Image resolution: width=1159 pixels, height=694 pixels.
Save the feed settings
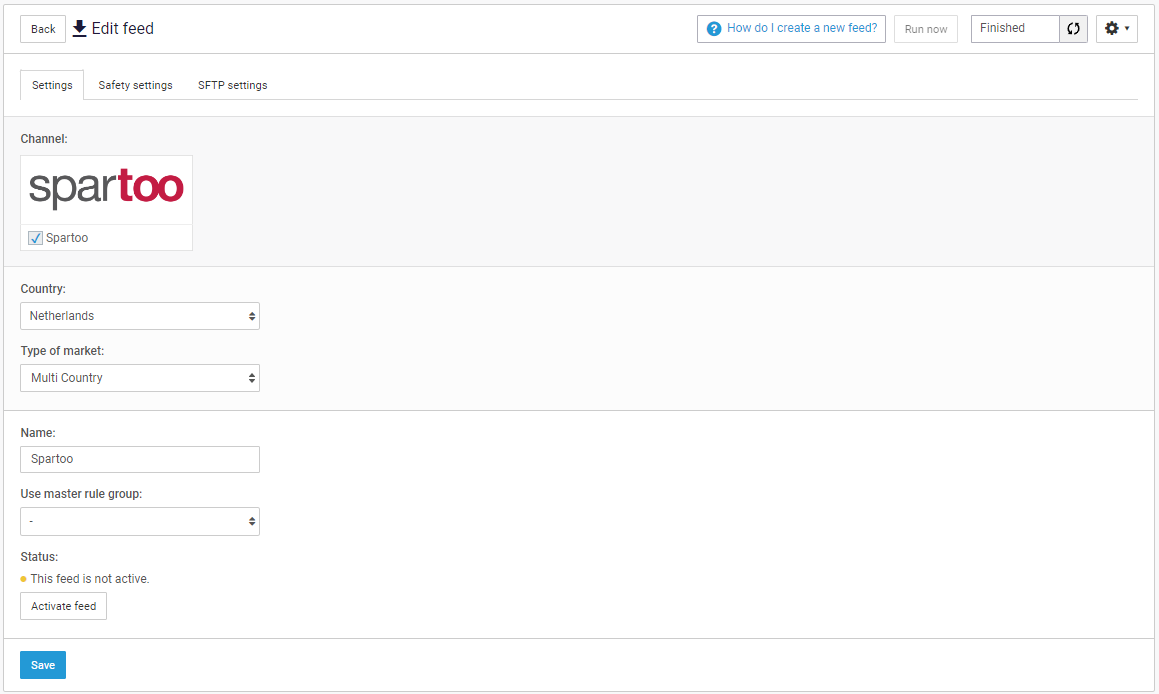click(43, 665)
